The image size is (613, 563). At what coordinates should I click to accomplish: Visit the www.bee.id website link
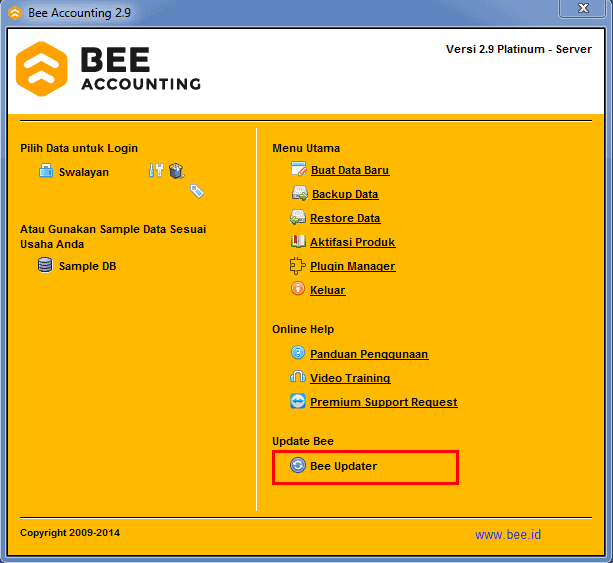pyautogui.click(x=508, y=534)
